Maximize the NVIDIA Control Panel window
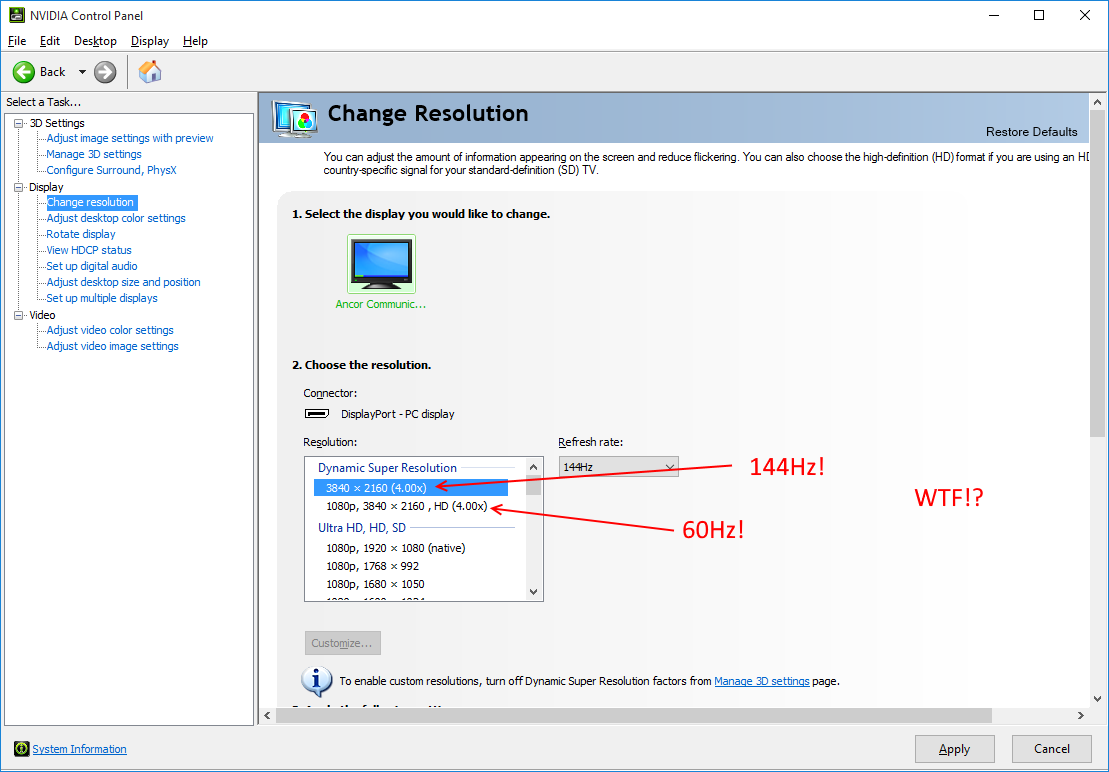This screenshot has height=772, width=1109. (x=1039, y=15)
